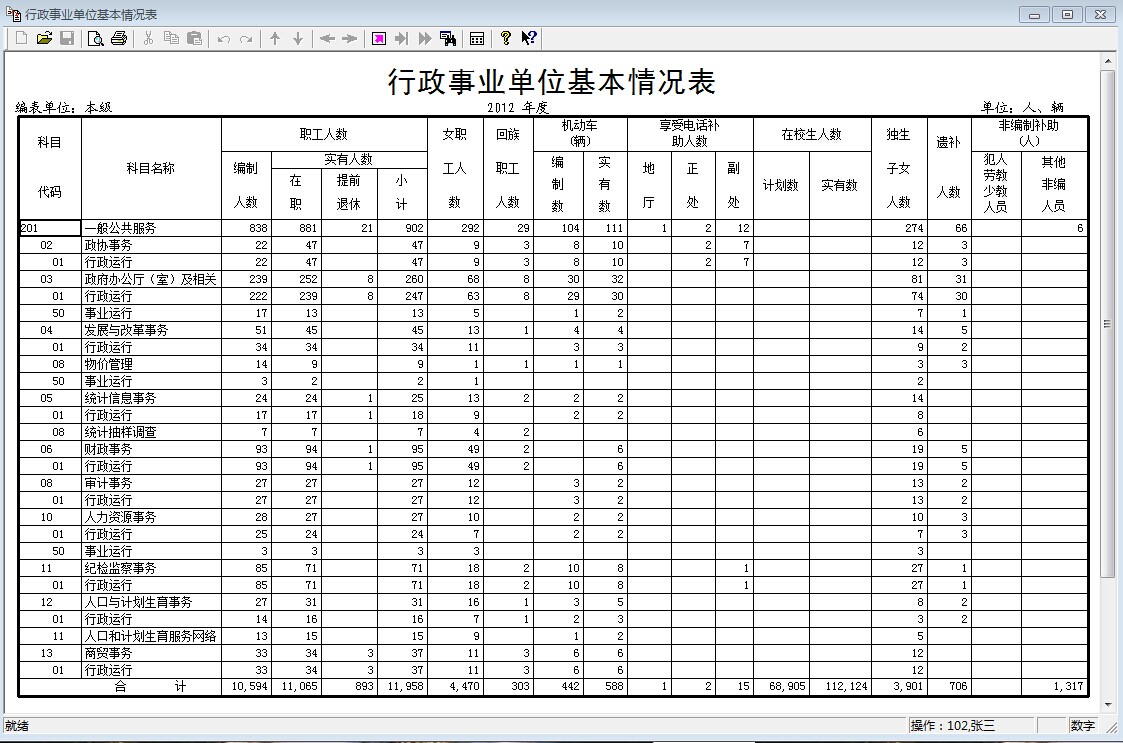Activate the context help pointer icon
Viewport: 1123px width, 743px height.
pos(529,38)
